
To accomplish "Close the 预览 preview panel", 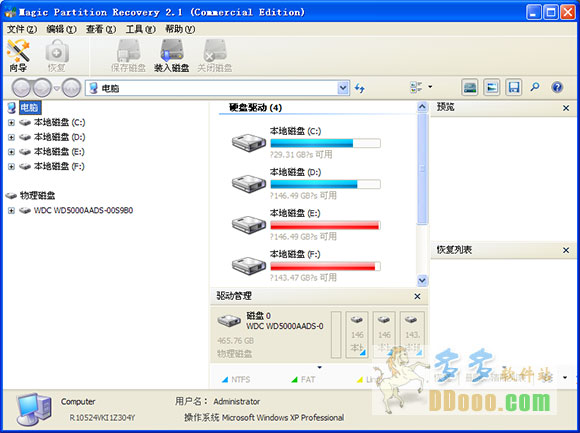I will point(566,108).
